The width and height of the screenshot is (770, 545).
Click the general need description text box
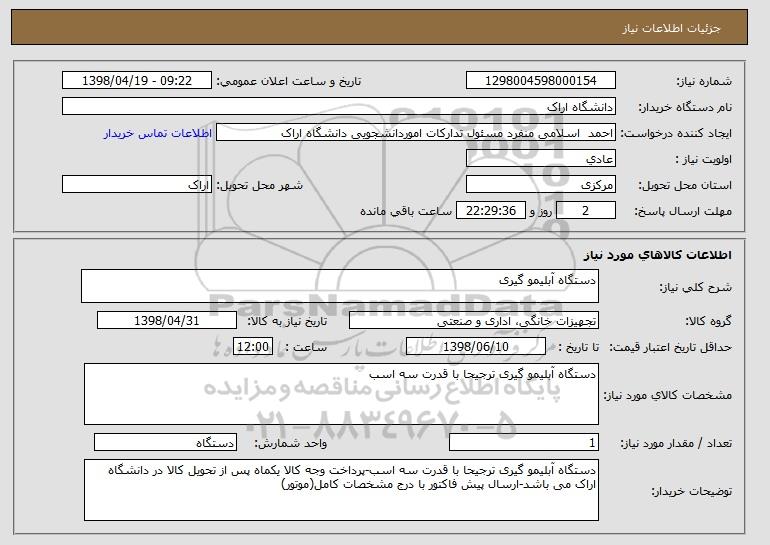pos(340,286)
